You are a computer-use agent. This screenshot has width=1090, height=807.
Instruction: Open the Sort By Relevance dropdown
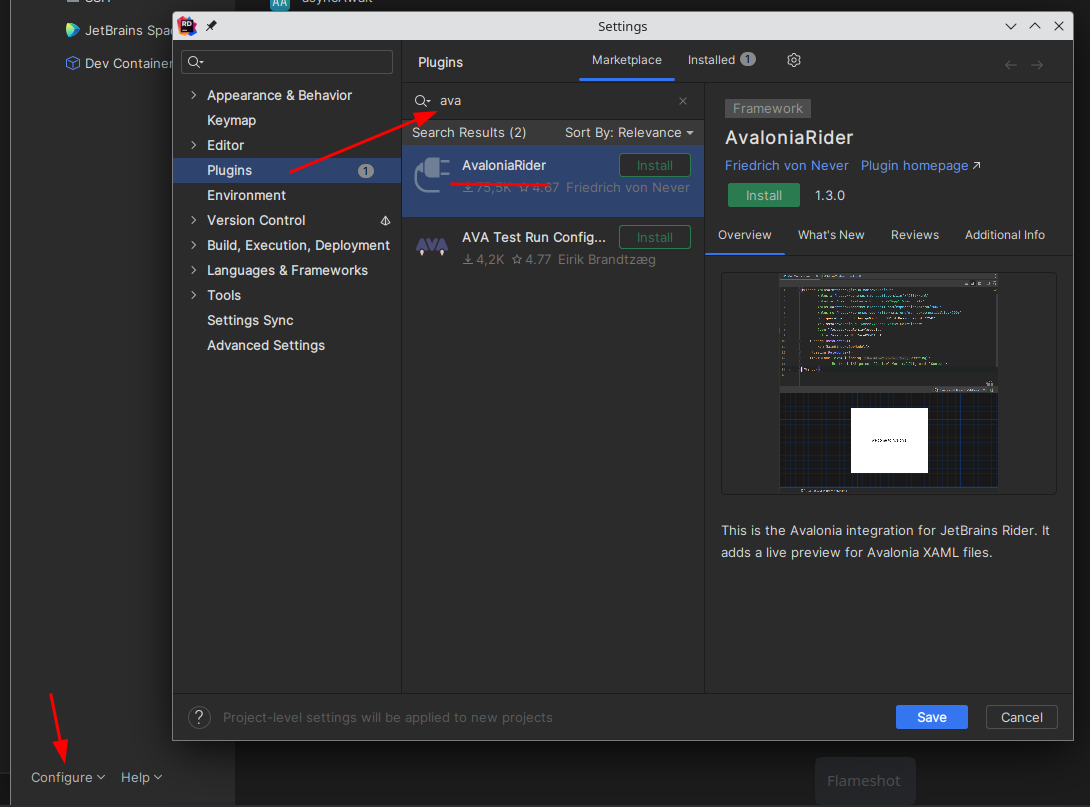[x=628, y=133]
